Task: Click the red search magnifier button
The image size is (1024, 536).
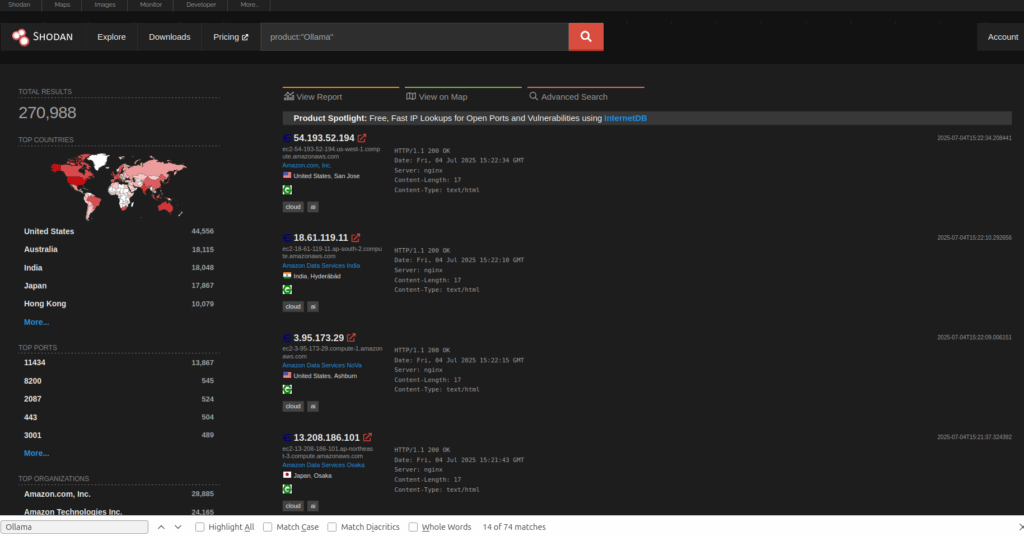Action: click(586, 37)
